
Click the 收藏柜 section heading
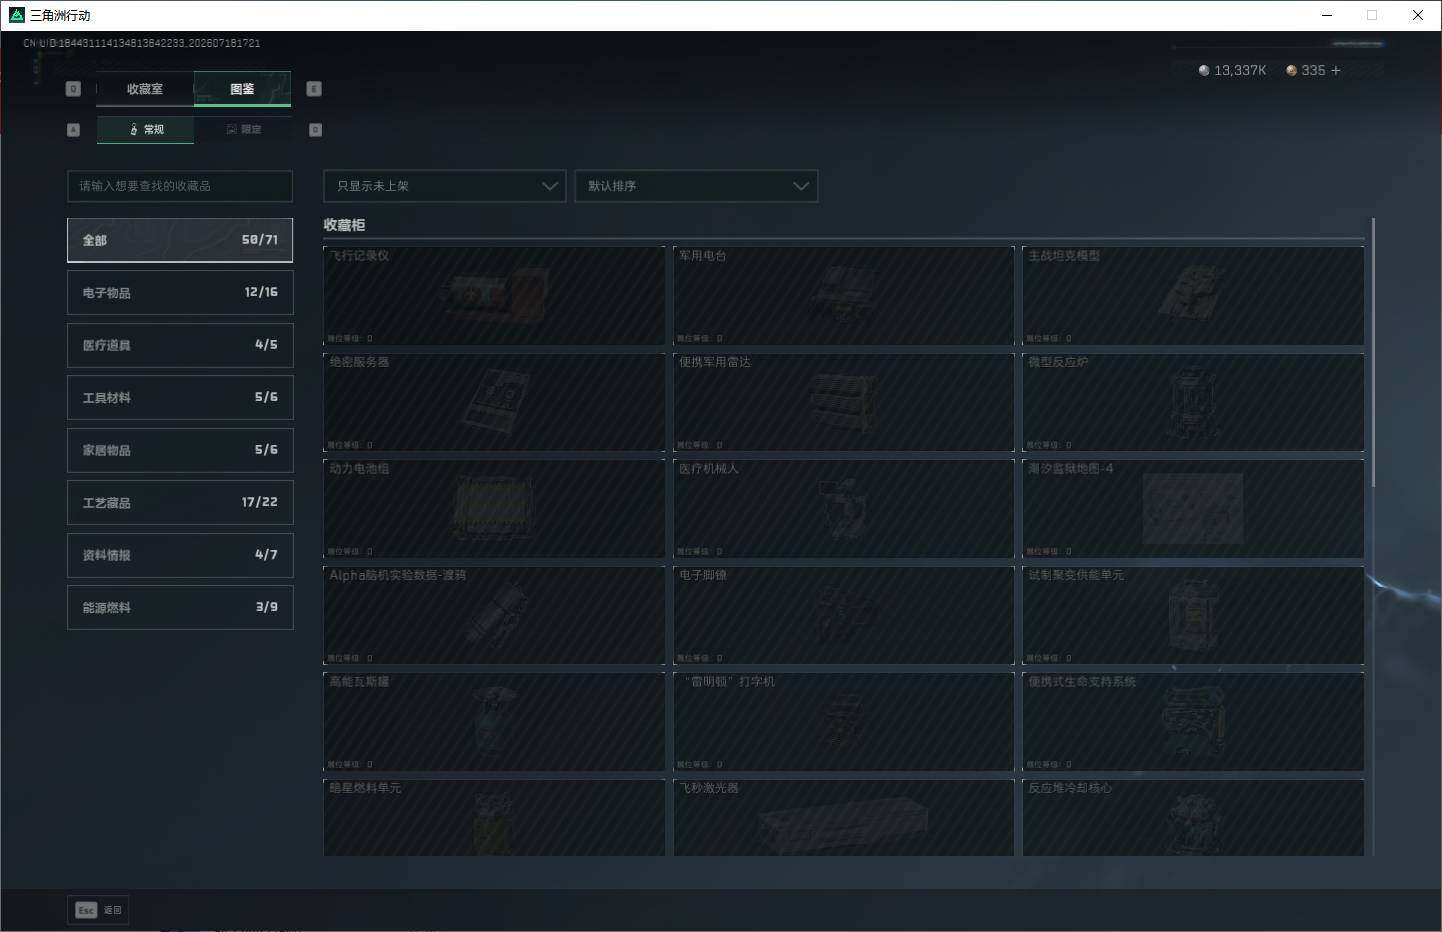pos(344,225)
